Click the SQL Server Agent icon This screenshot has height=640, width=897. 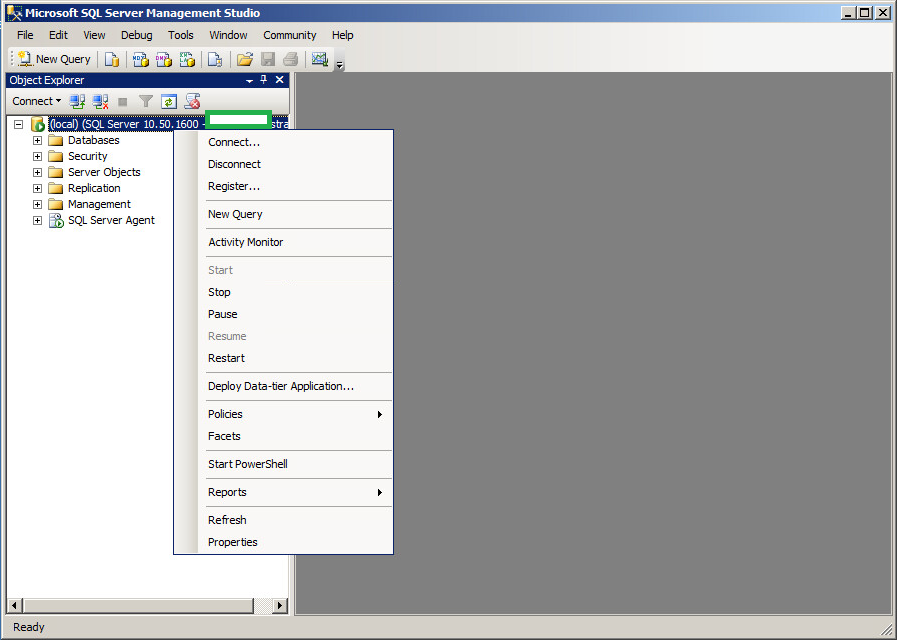click(x=56, y=220)
